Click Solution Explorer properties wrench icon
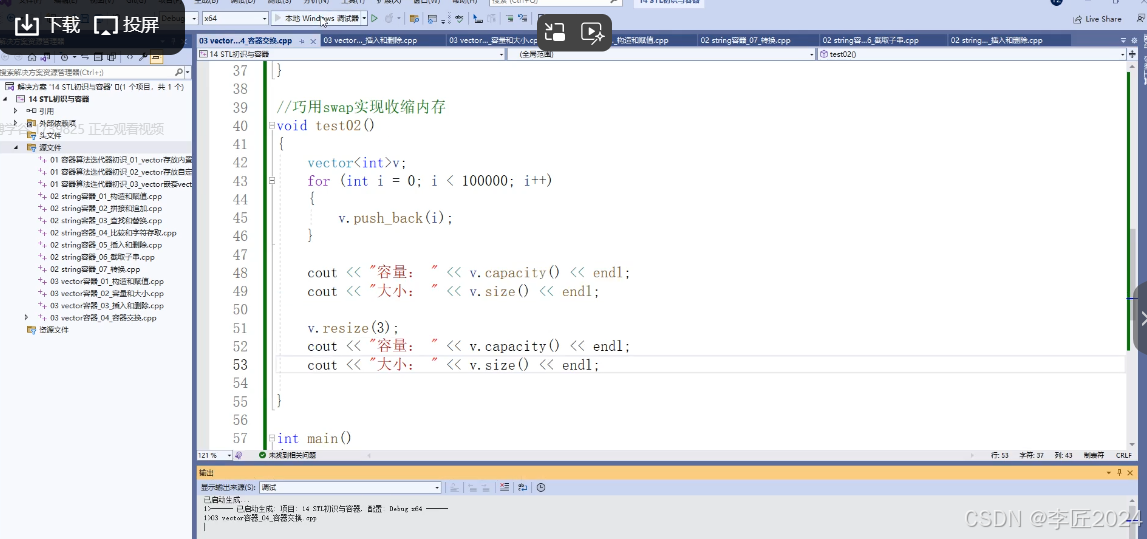Image resolution: width=1147 pixels, height=539 pixels. (x=143, y=56)
